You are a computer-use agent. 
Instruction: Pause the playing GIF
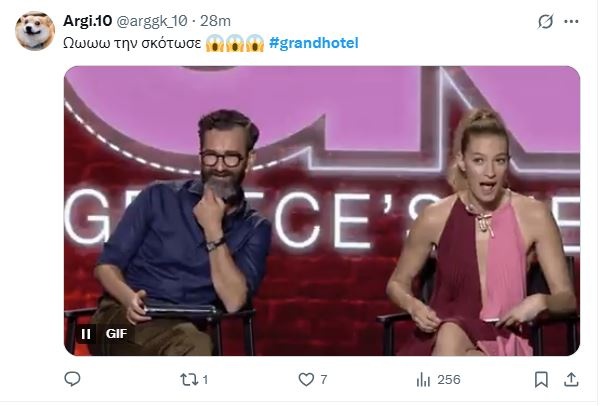[87, 333]
